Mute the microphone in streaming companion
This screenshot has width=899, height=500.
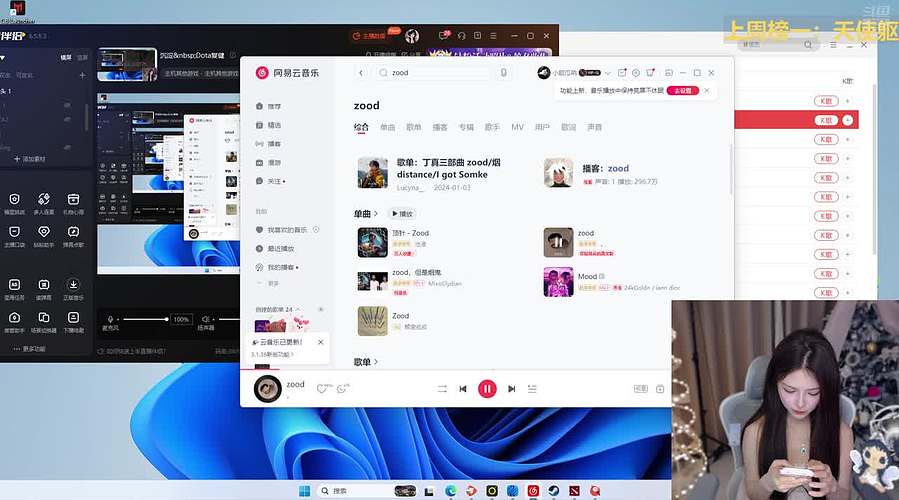(x=110, y=319)
